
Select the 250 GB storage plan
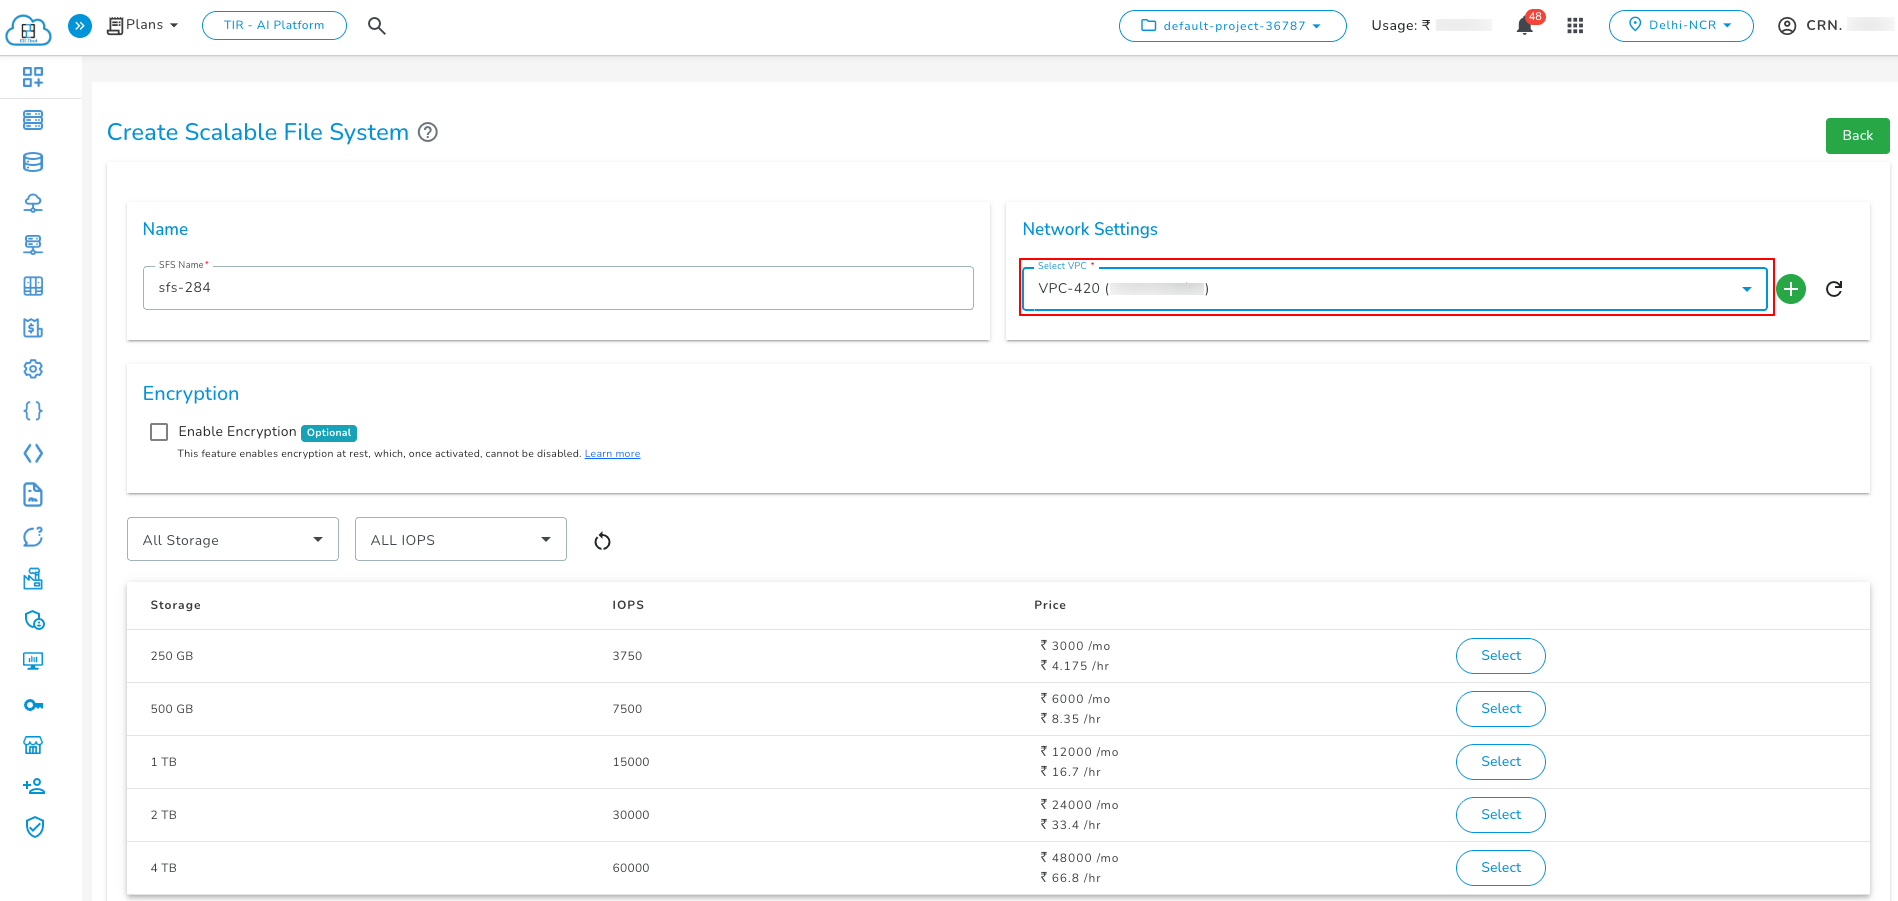[x=1500, y=655]
